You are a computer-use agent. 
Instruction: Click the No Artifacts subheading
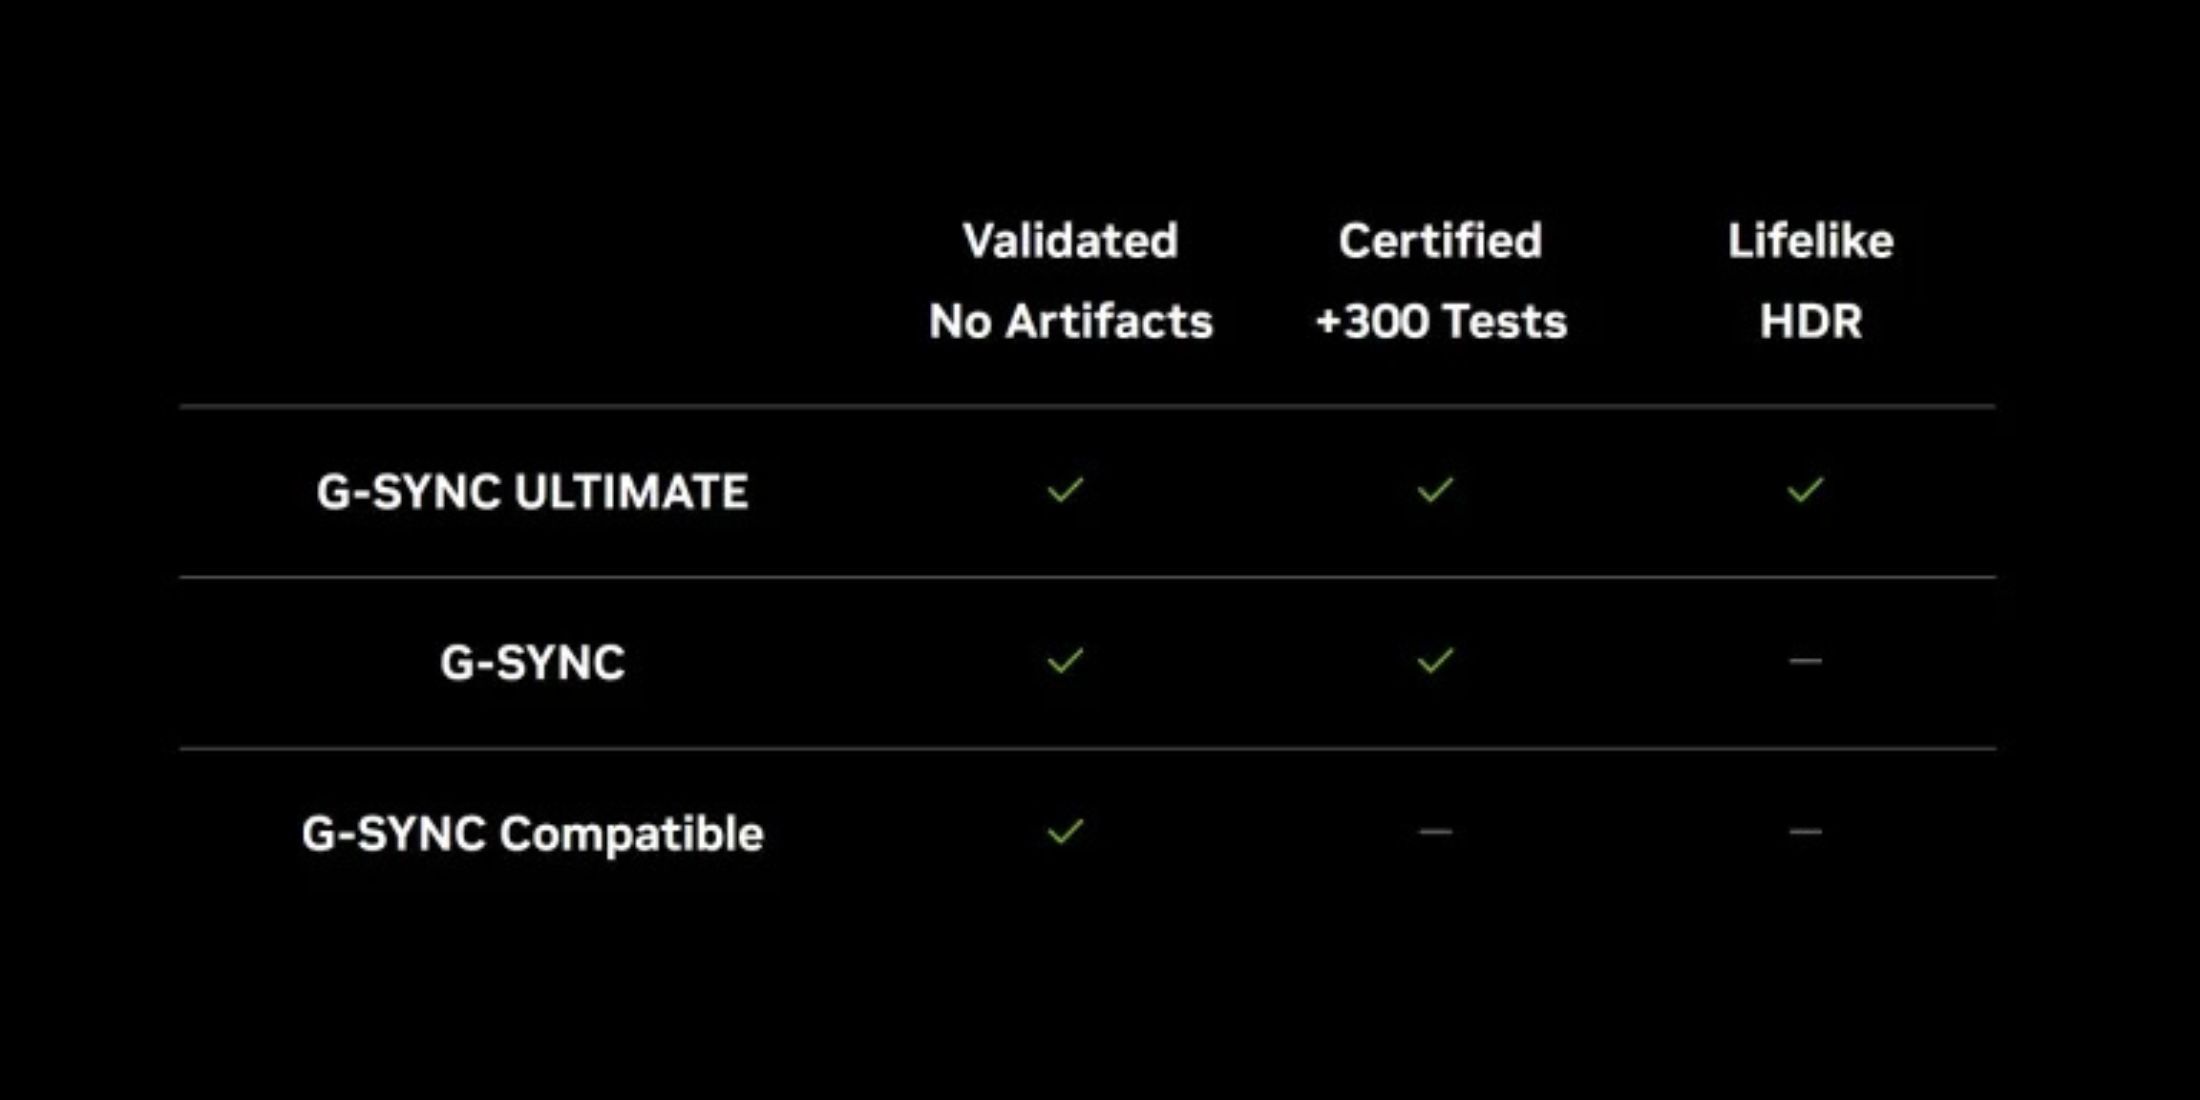[x=1070, y=322]
